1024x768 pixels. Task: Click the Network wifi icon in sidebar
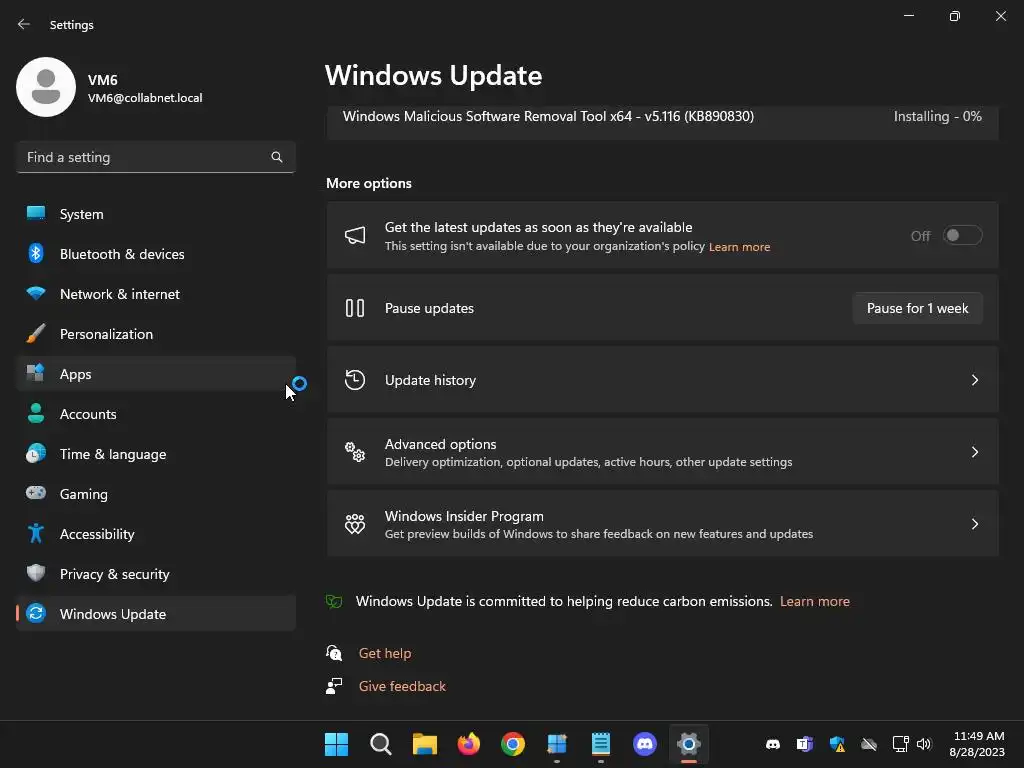click(x=36, y=293)
